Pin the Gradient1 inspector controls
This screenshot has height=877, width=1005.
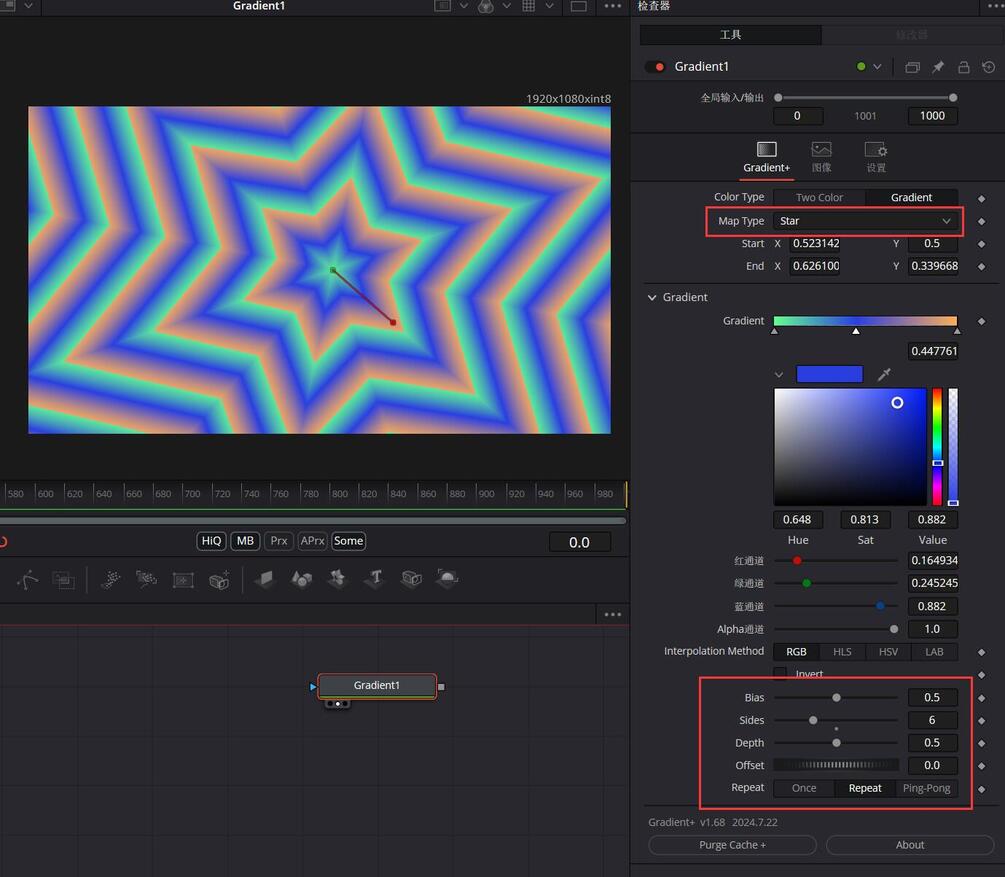click(x=938, y=67)
